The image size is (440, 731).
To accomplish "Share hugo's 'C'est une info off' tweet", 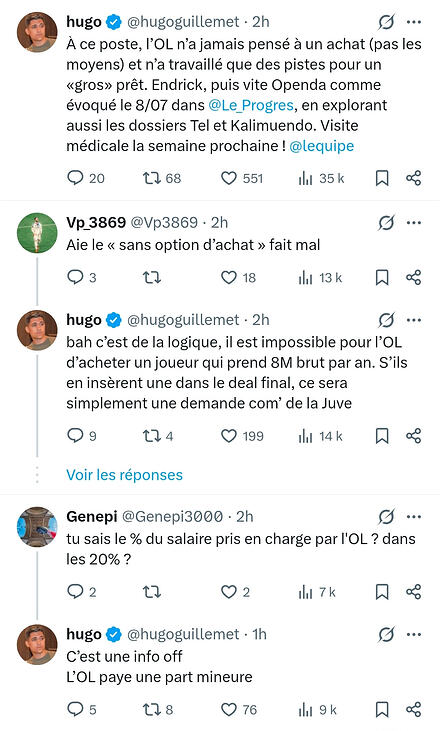I will 413,709.
